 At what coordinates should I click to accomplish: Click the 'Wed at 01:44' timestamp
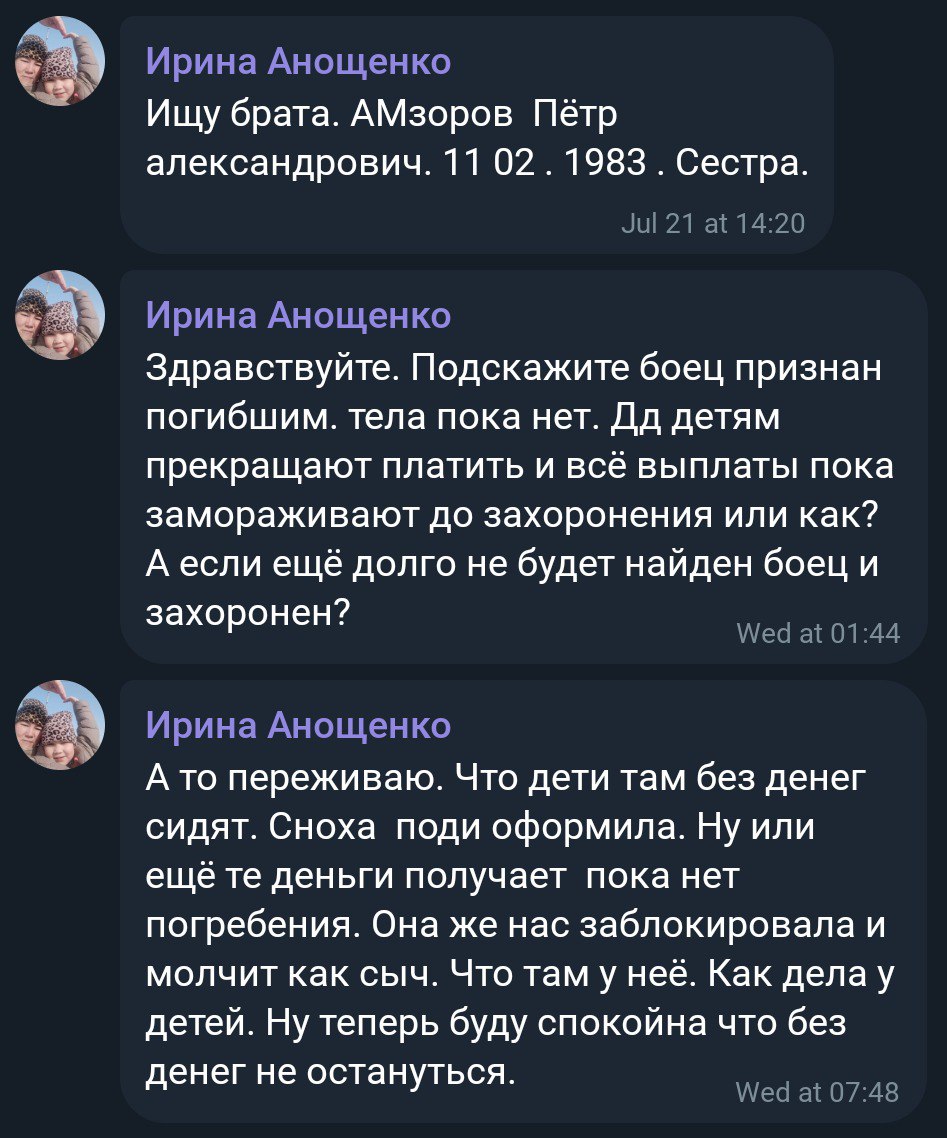[x=817, y=632]
